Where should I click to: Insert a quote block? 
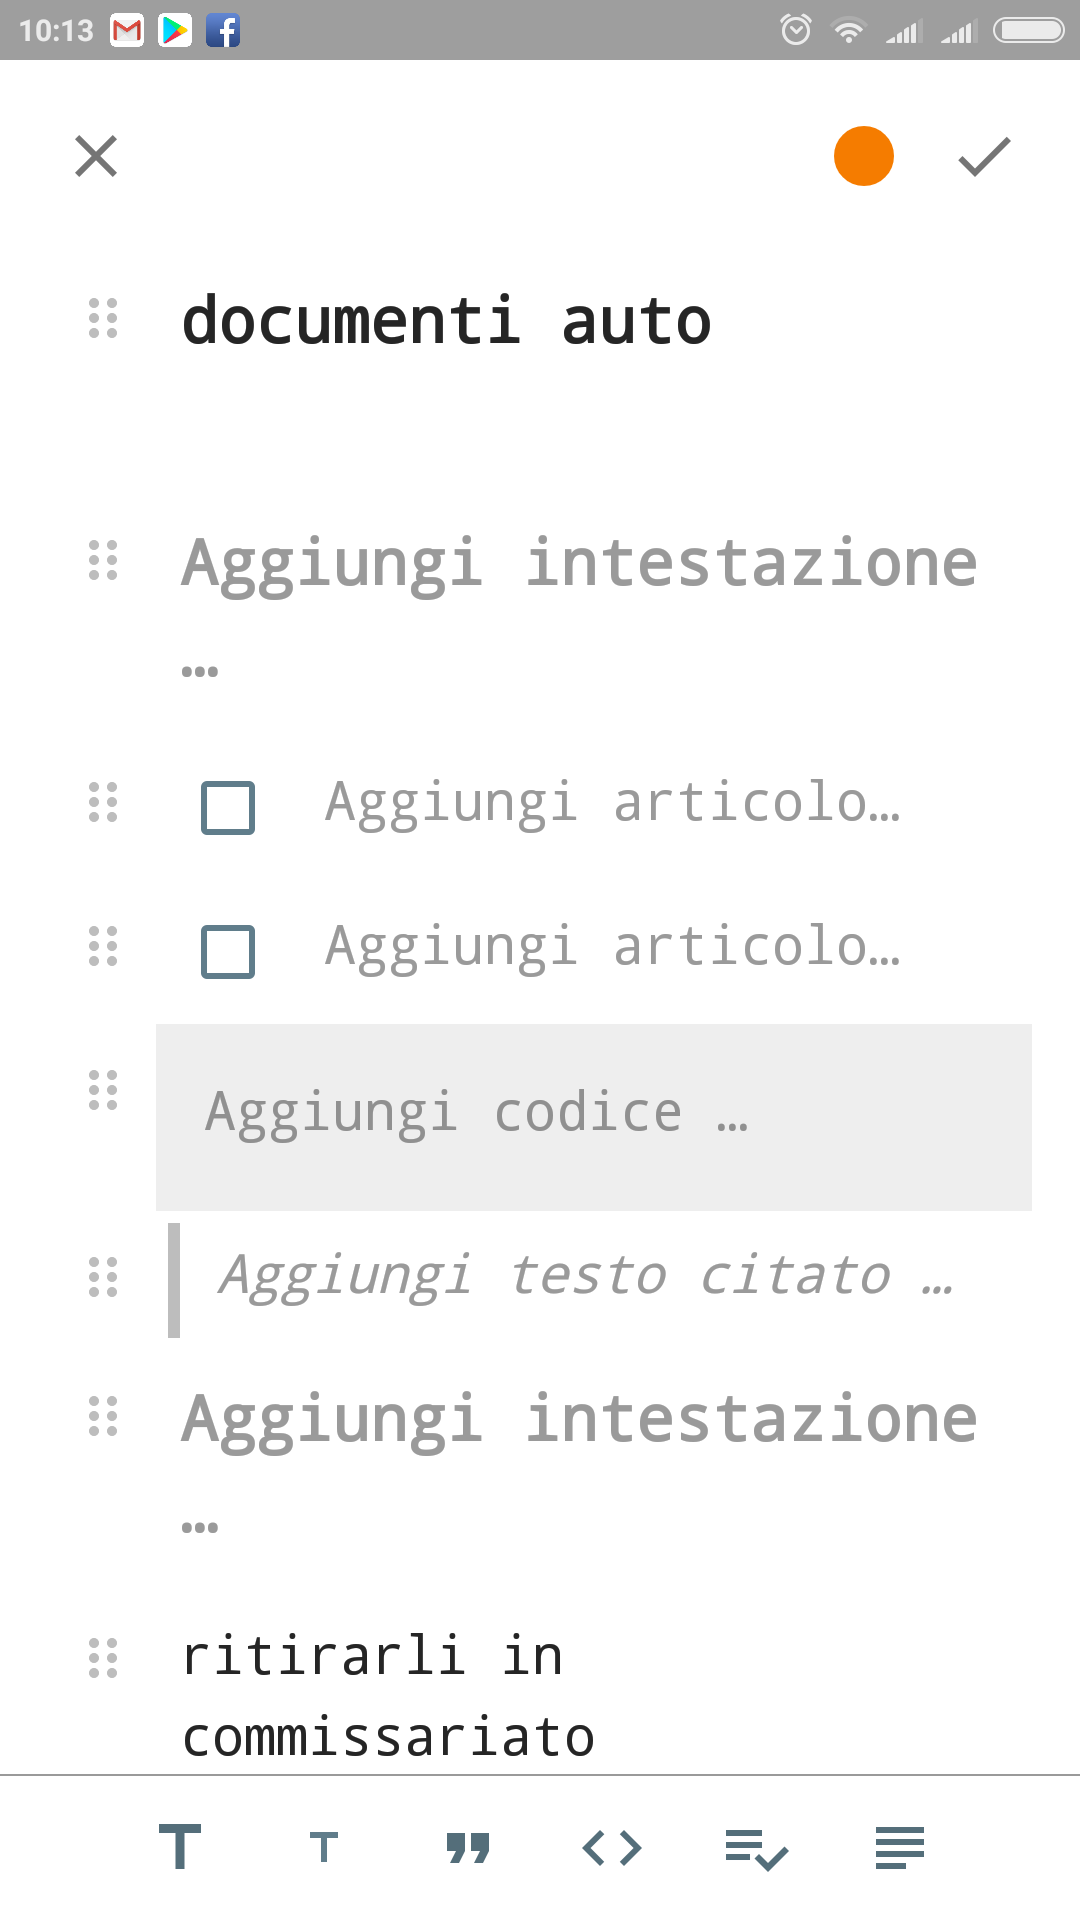click(468, 1848)
